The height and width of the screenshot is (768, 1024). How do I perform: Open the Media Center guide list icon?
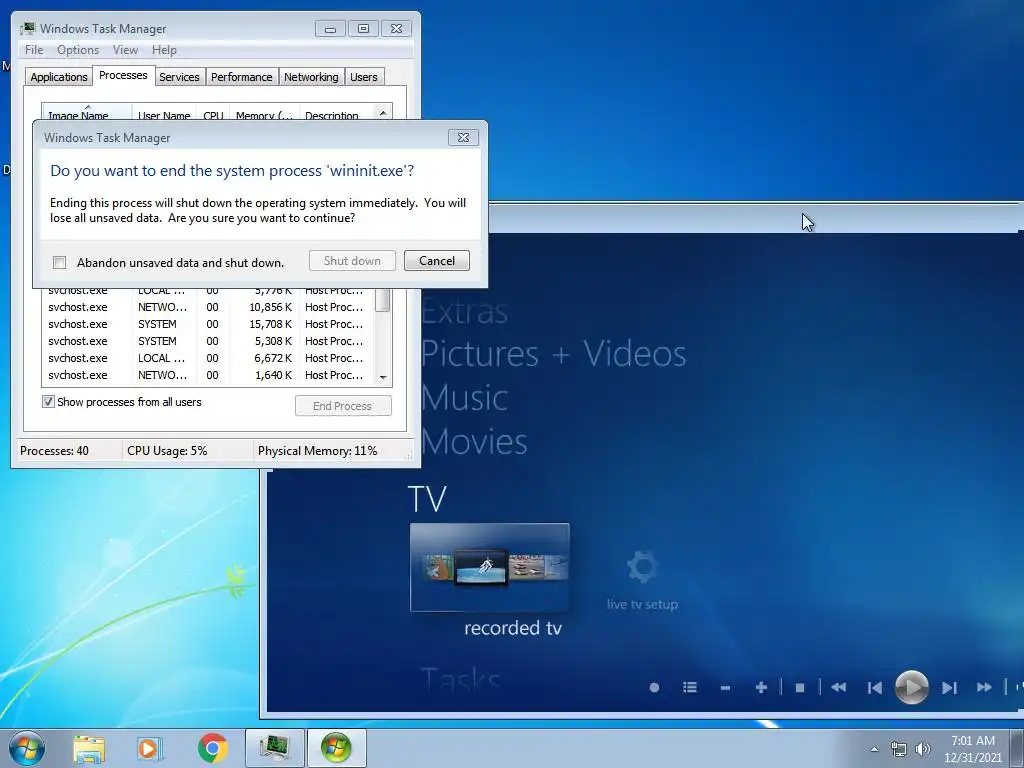click(690, 687)
